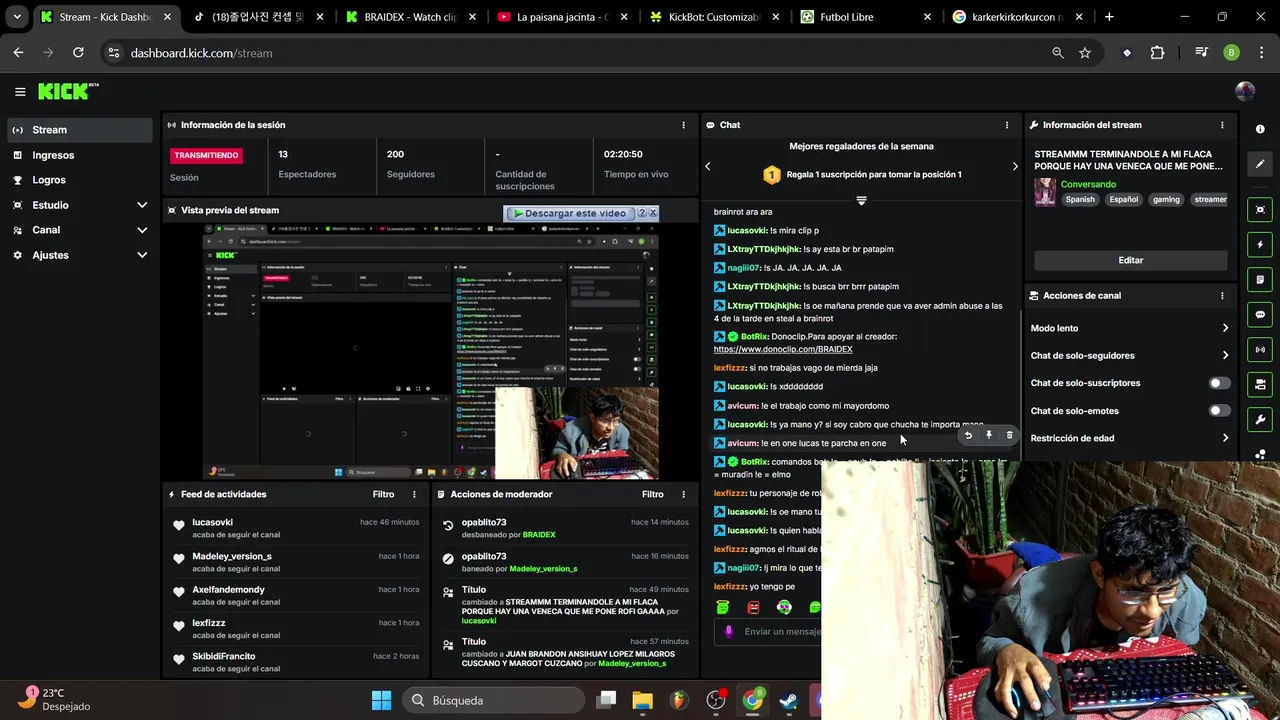Toggle the broadcast signal widget icon

(x=1260, y=350)
